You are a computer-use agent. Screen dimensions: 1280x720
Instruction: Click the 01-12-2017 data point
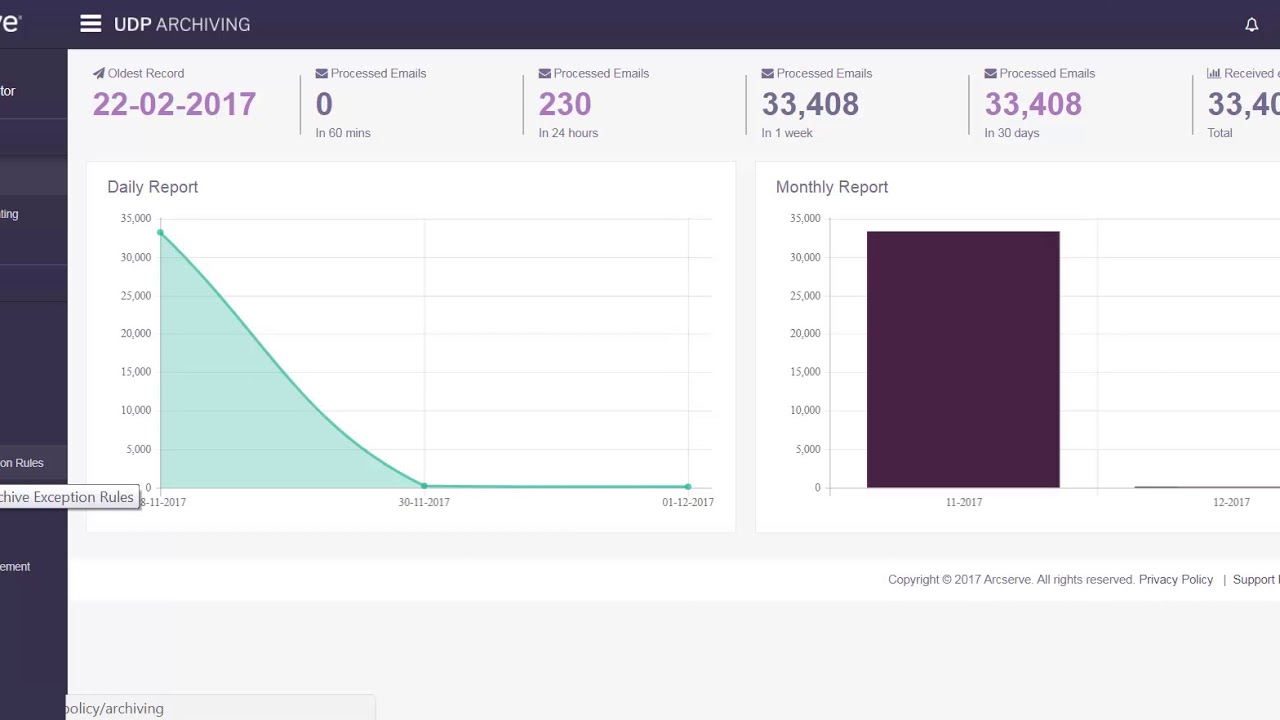click(688, 487)
